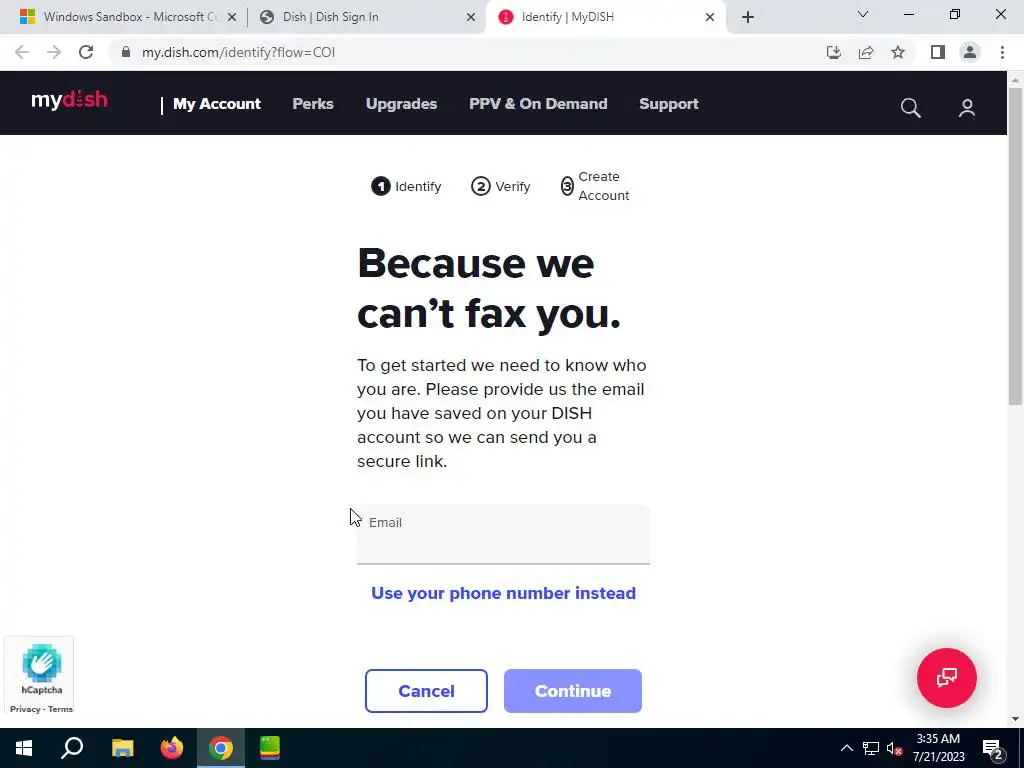The width and height of the screenshot is (1024, 768).
Task: Open Chrome side panel icon
Action: tap(937, 52)
